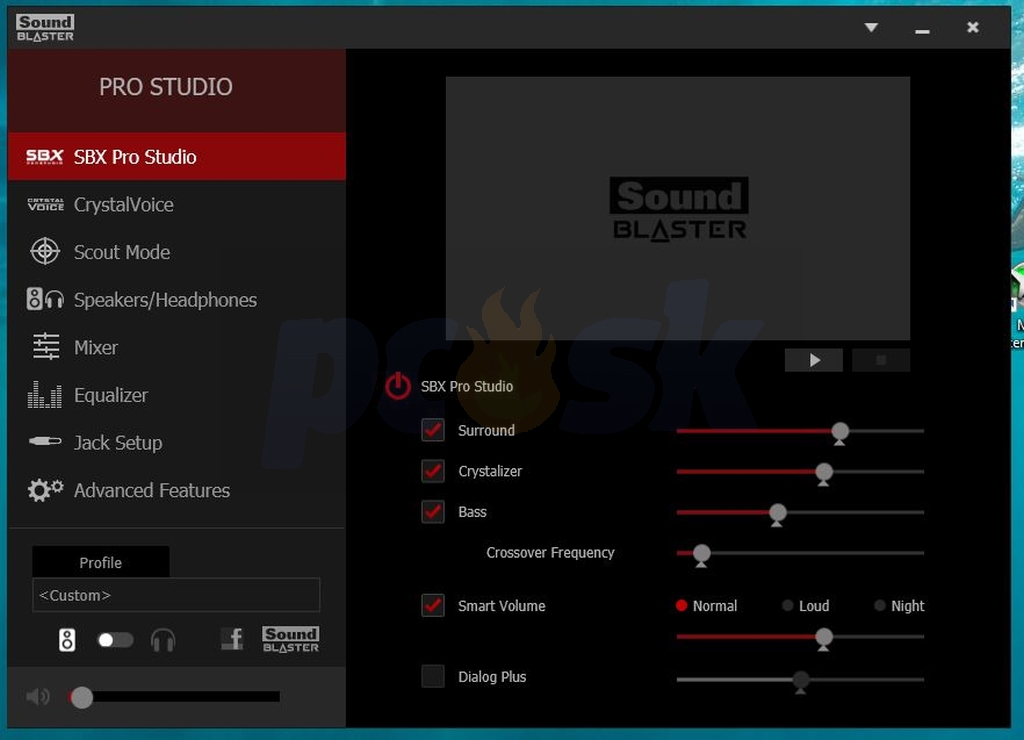Click the Equalizer bars icon

[45, 394]
